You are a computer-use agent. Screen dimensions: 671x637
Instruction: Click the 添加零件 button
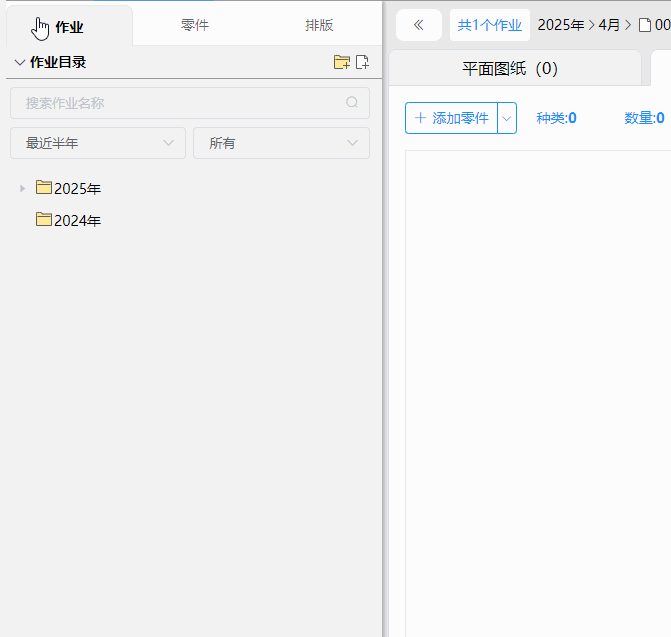point(451,118)
